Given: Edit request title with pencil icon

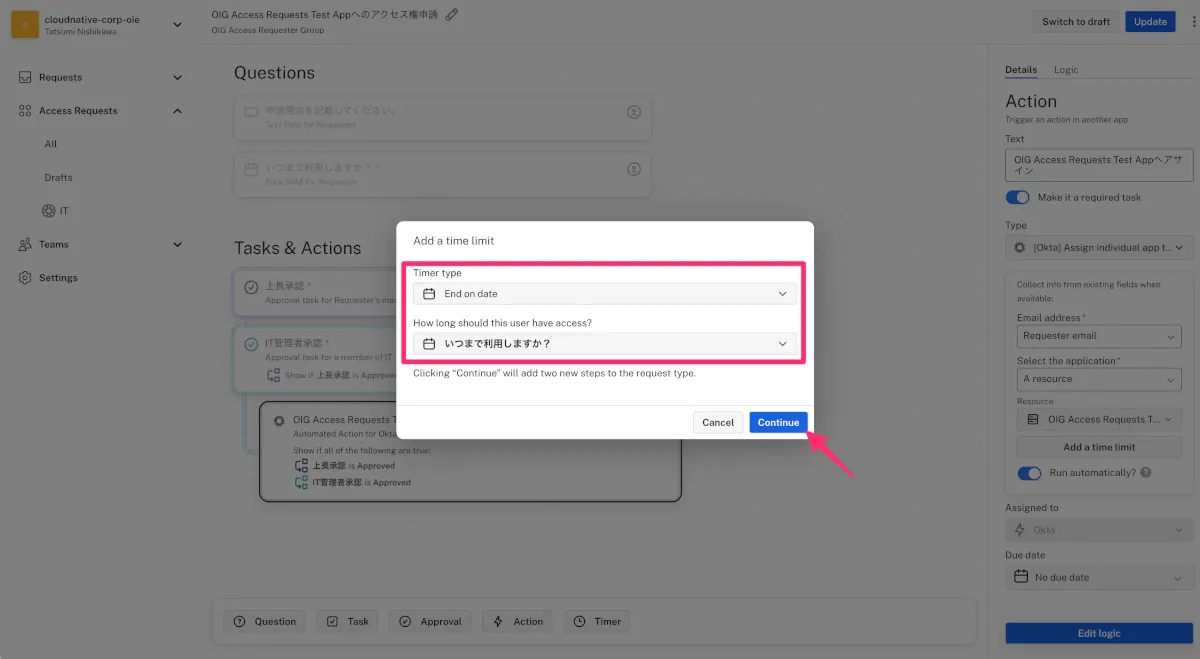Looking at the screenshot, I should [452, 14].
